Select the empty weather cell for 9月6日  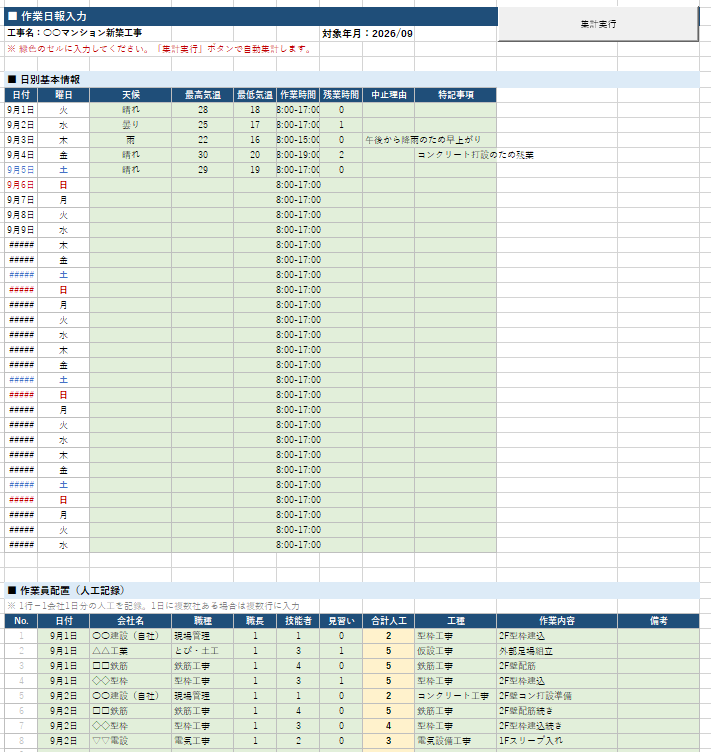click(130, 185)
